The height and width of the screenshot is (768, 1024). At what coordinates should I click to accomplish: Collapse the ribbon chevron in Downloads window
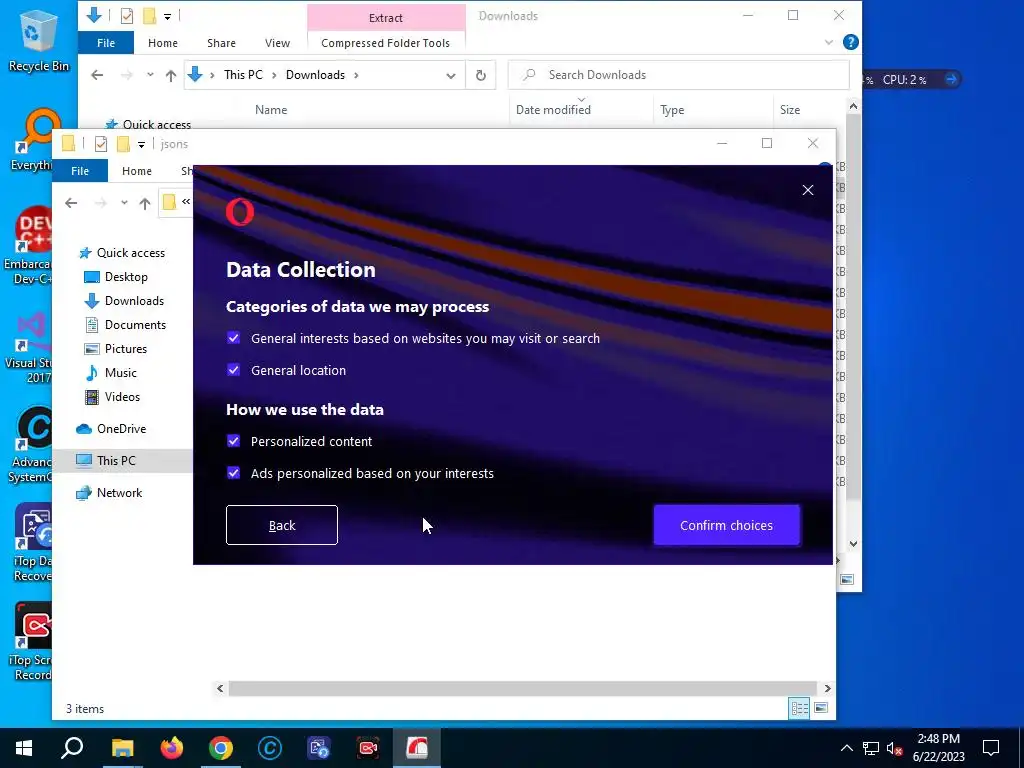829,42
